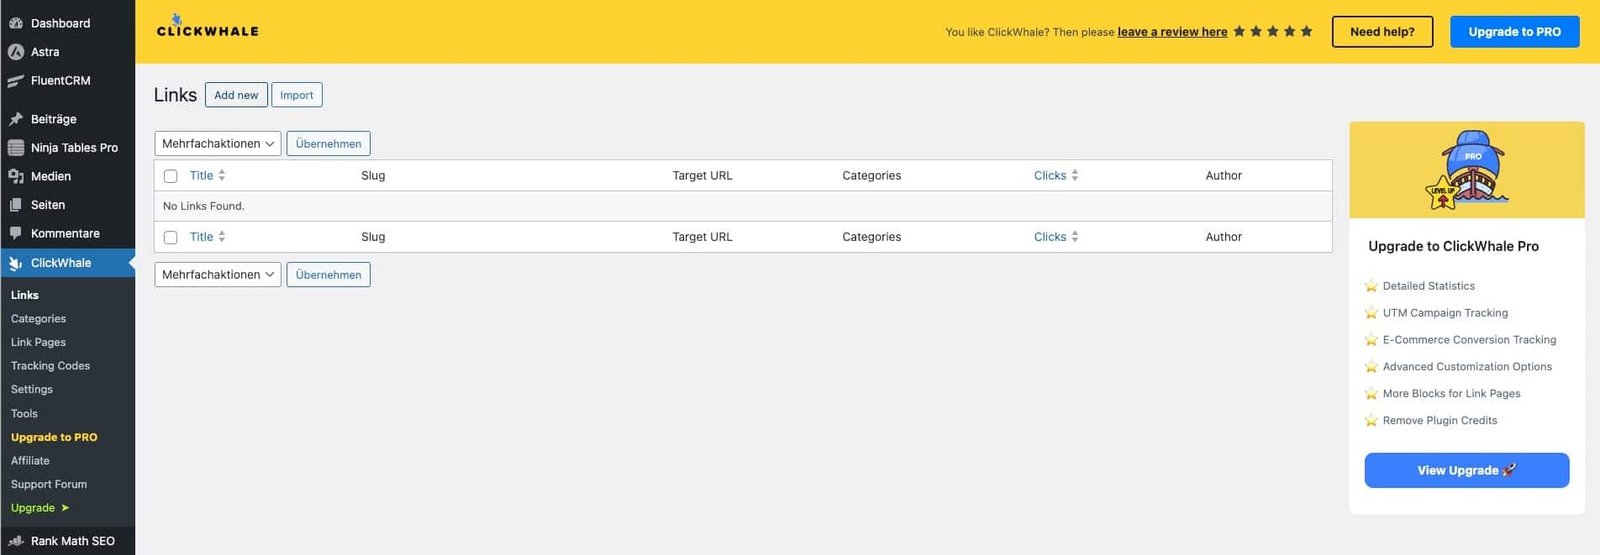Tick the select-all checkbox in table footer

click(x=171, y=238)
